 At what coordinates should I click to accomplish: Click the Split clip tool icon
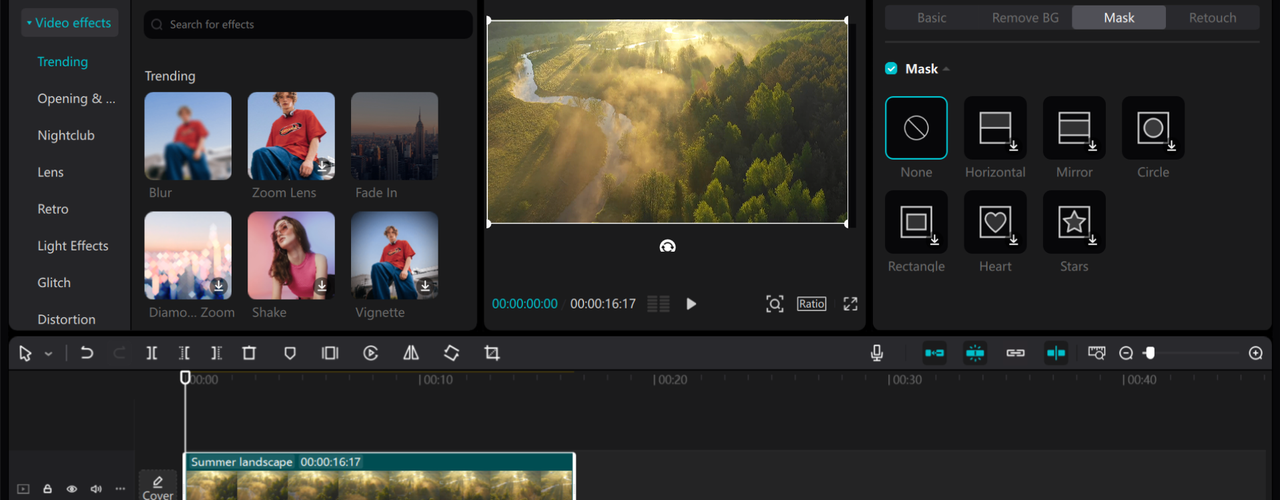coord(151,353)
